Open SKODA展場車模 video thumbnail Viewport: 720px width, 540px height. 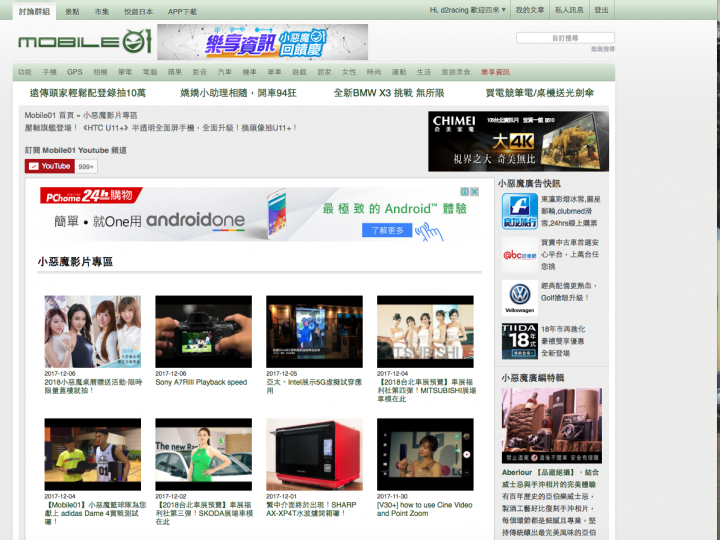[x=203, y=454]
